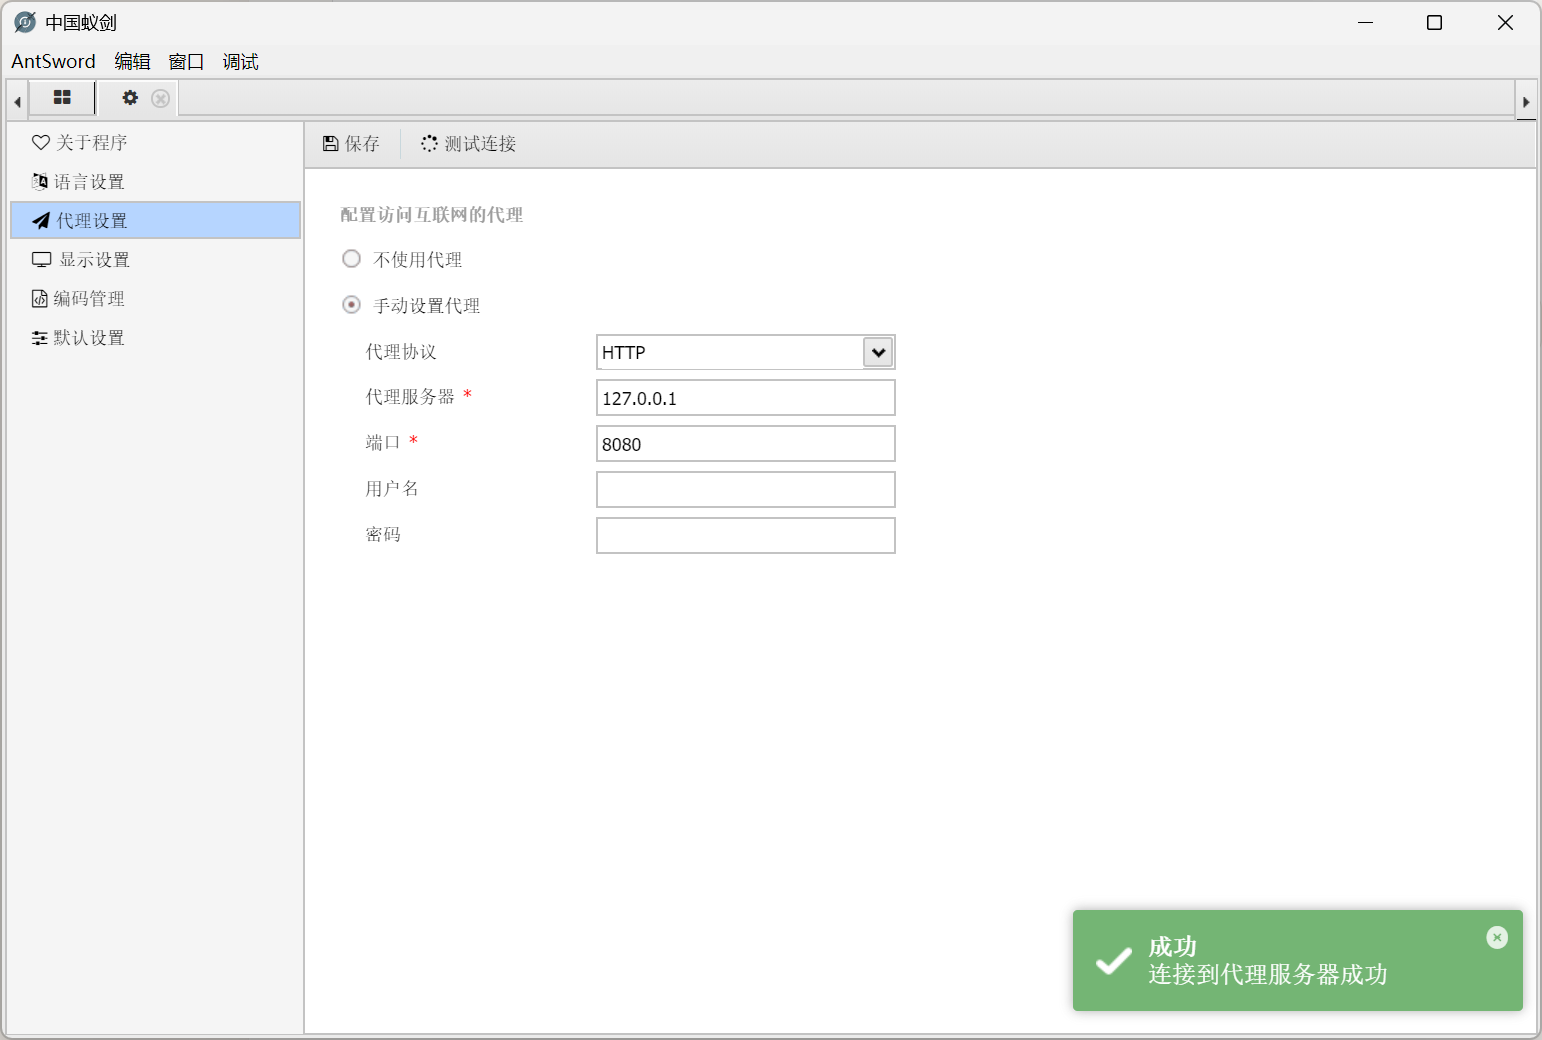Maximize the 中国蚁剑 window

(1434, 22)
